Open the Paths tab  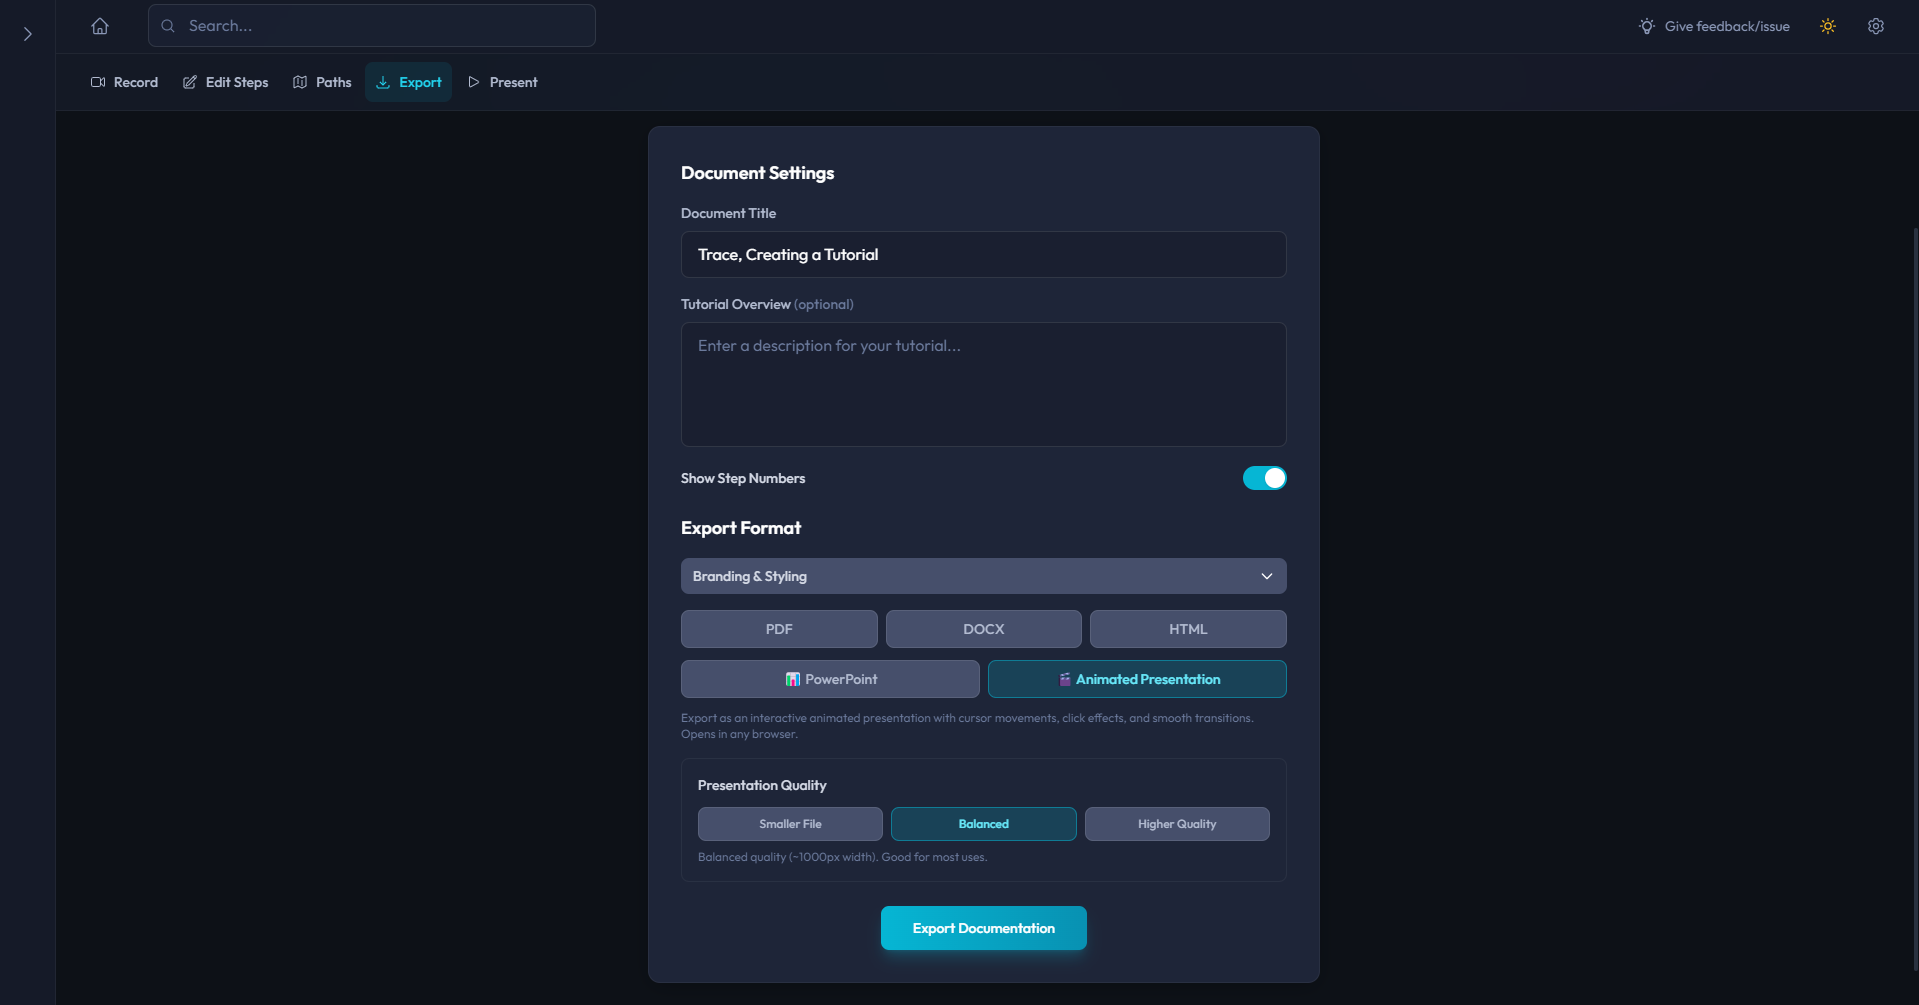point(322,82)
